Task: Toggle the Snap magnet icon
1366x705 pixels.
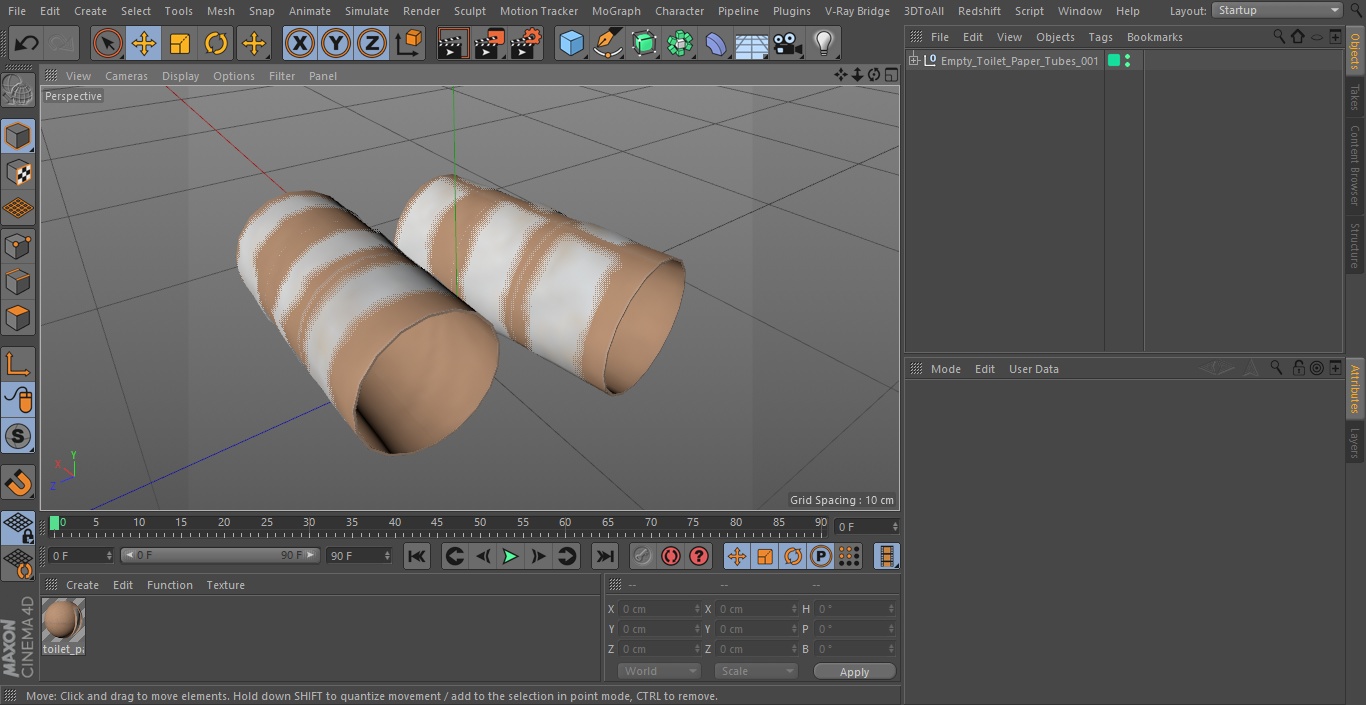Action: 18,482
